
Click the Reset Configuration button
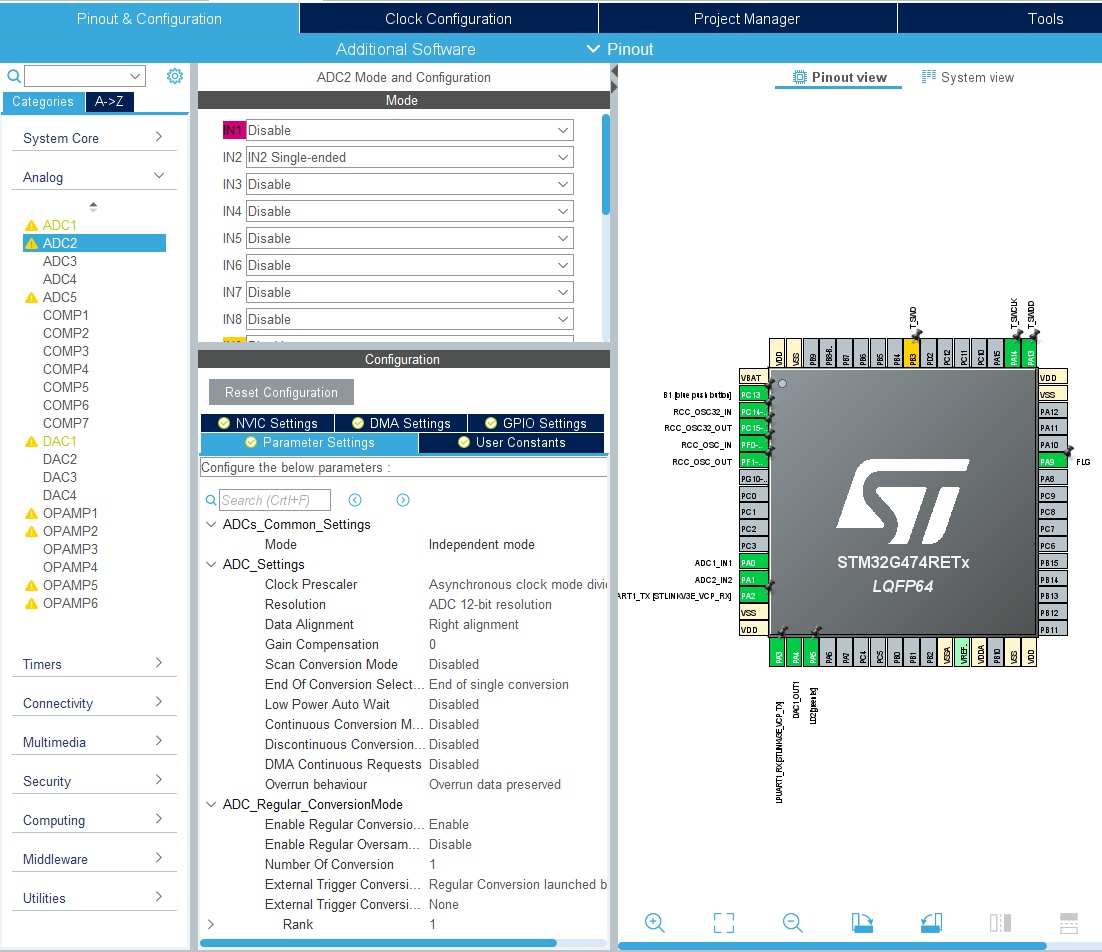[281, 392]
